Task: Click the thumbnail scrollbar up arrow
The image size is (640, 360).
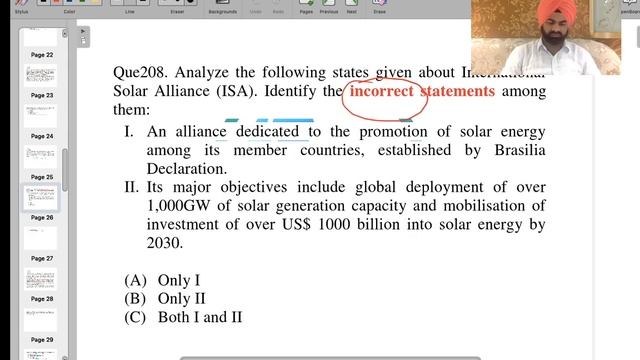Action: click(x=64, y=34)
